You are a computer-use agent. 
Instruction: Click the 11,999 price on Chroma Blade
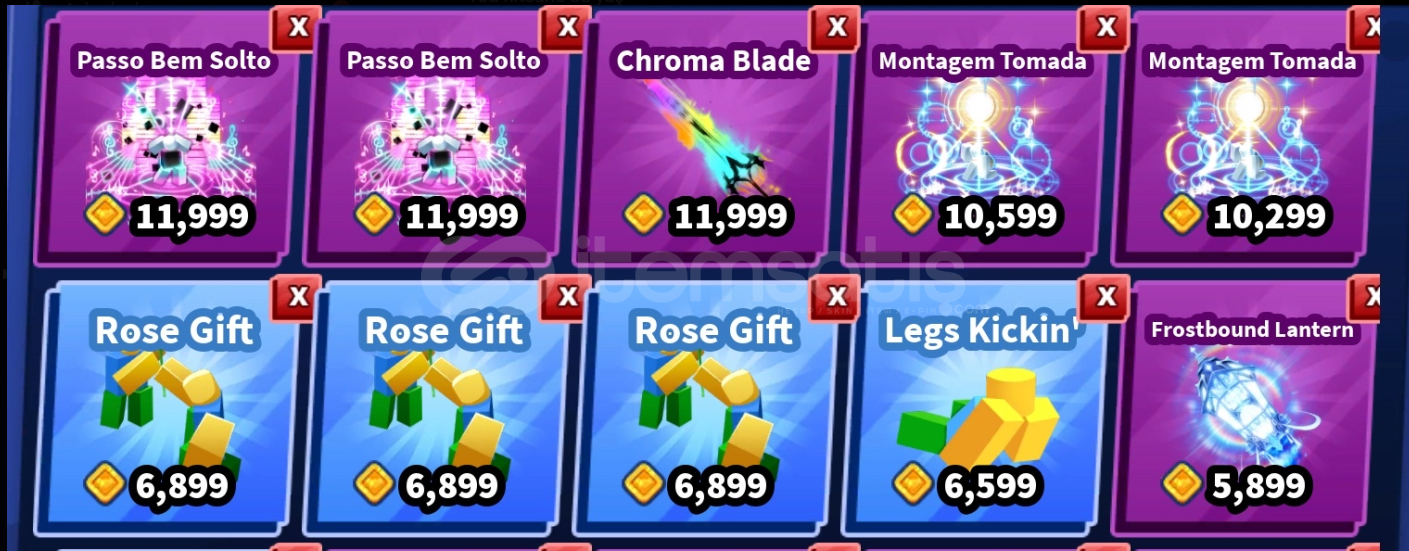(731, 214)
